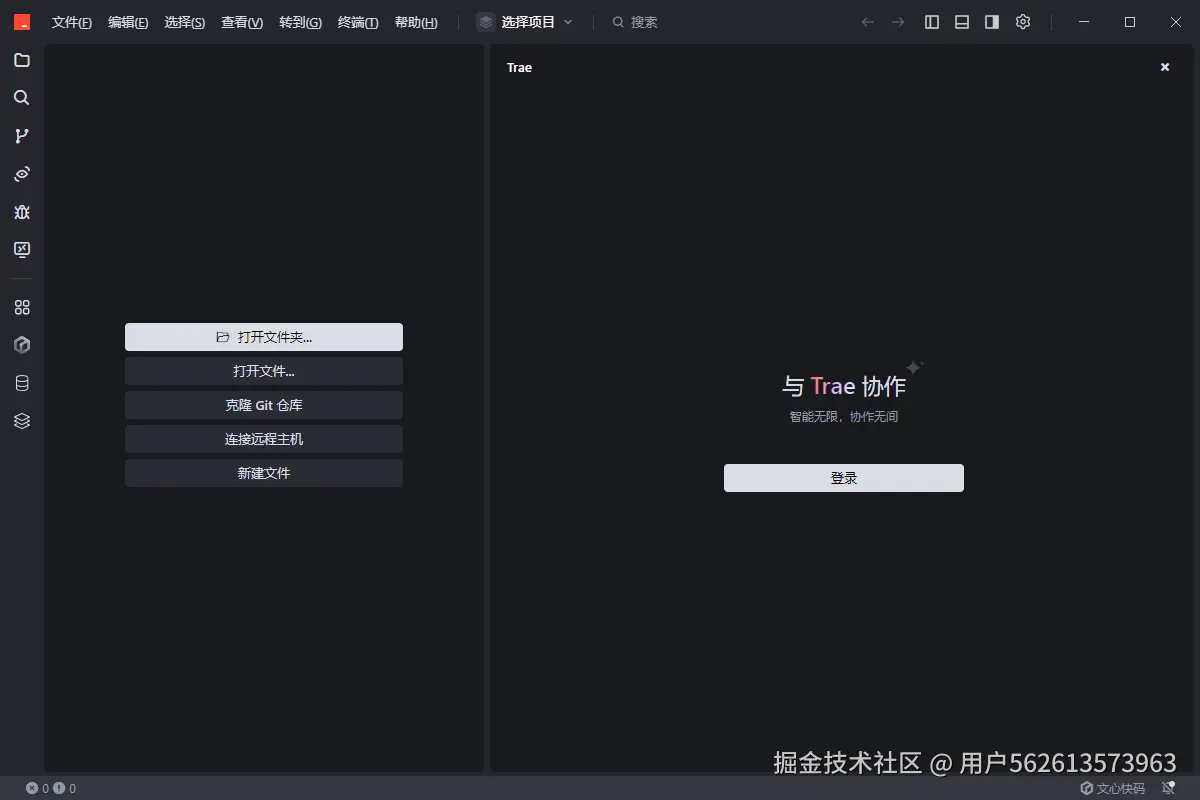Click the 克隆 Git 仓库 button
This screenshot has height=800, width=1200.
pos(263,404)
